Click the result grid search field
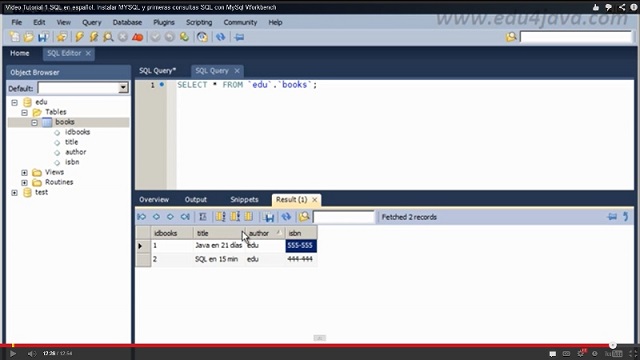Image resolution: width=640 pixels, height=360 pixels. pyautogui.click(x=343, y=217)
